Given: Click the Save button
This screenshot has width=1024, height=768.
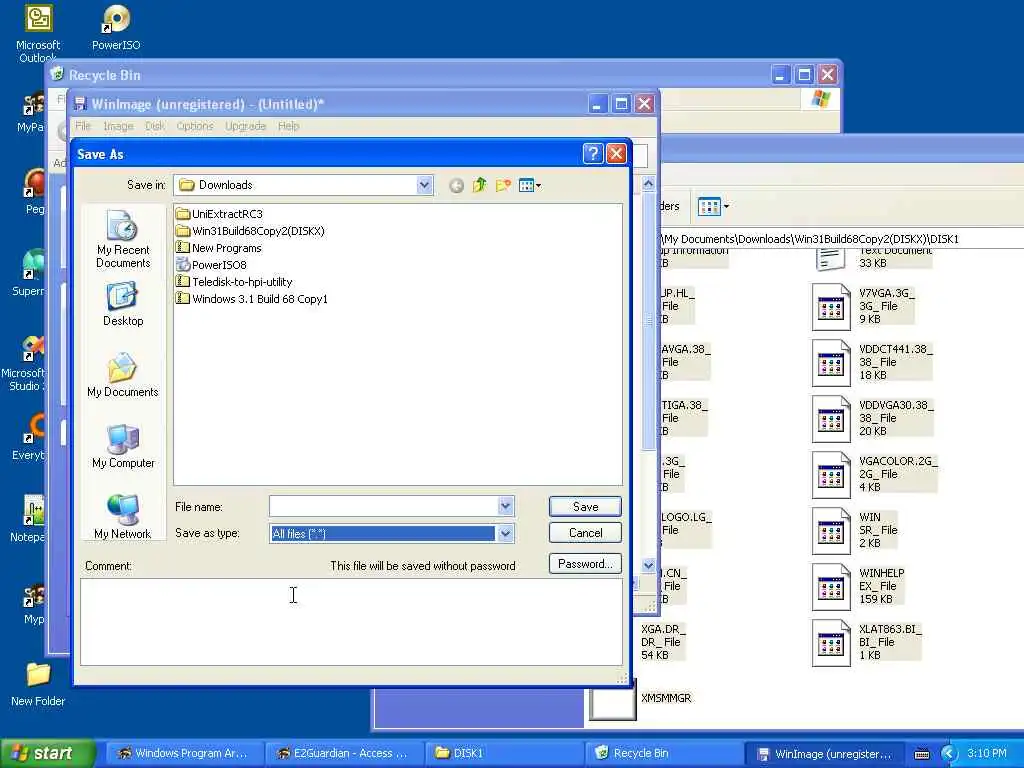Looking at the screenshot, I should click(x=585, y=507).
